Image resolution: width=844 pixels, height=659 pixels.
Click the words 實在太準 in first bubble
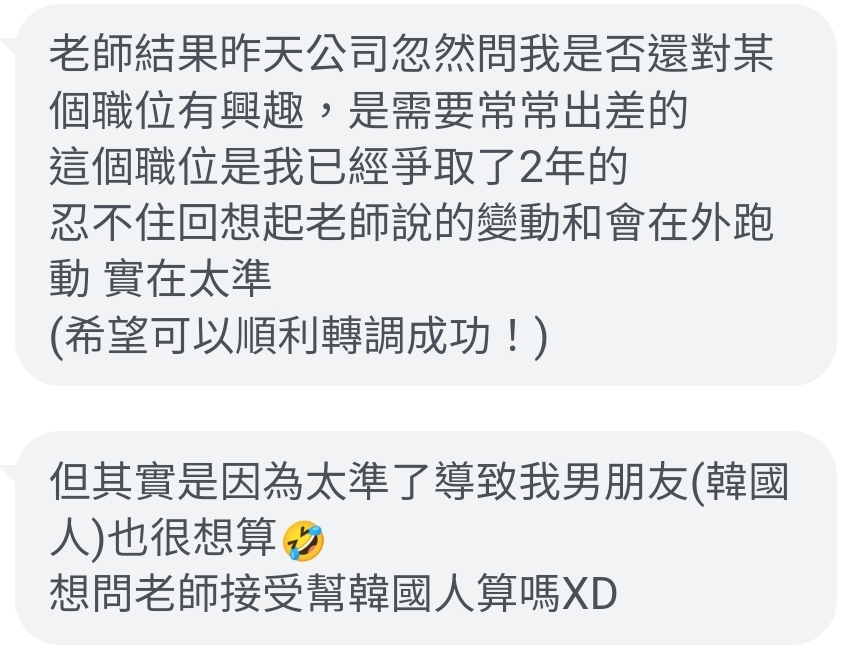click(187, 279)
